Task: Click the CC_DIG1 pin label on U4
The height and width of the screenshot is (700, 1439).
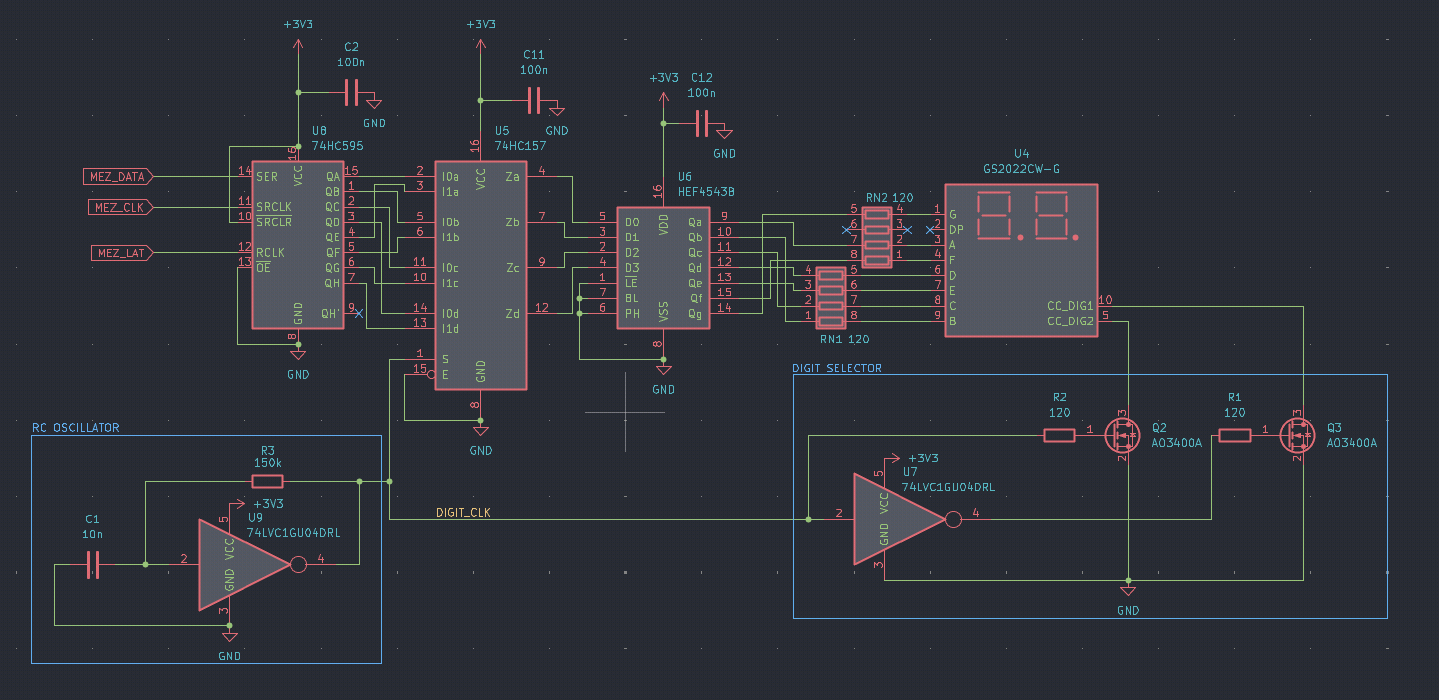Action: coord(1070,306)
